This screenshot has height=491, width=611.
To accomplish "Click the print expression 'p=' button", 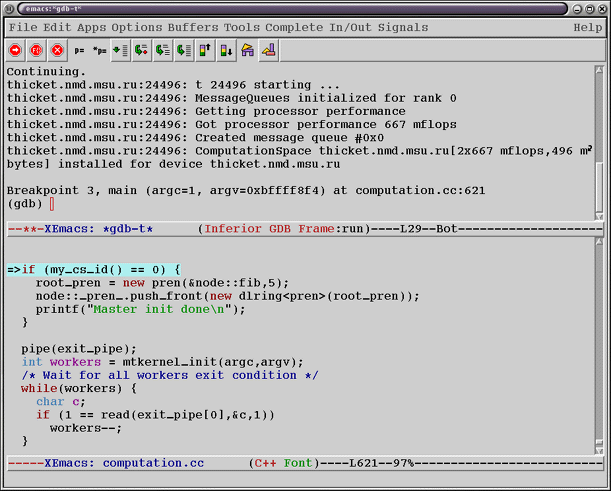I will 79,50.
